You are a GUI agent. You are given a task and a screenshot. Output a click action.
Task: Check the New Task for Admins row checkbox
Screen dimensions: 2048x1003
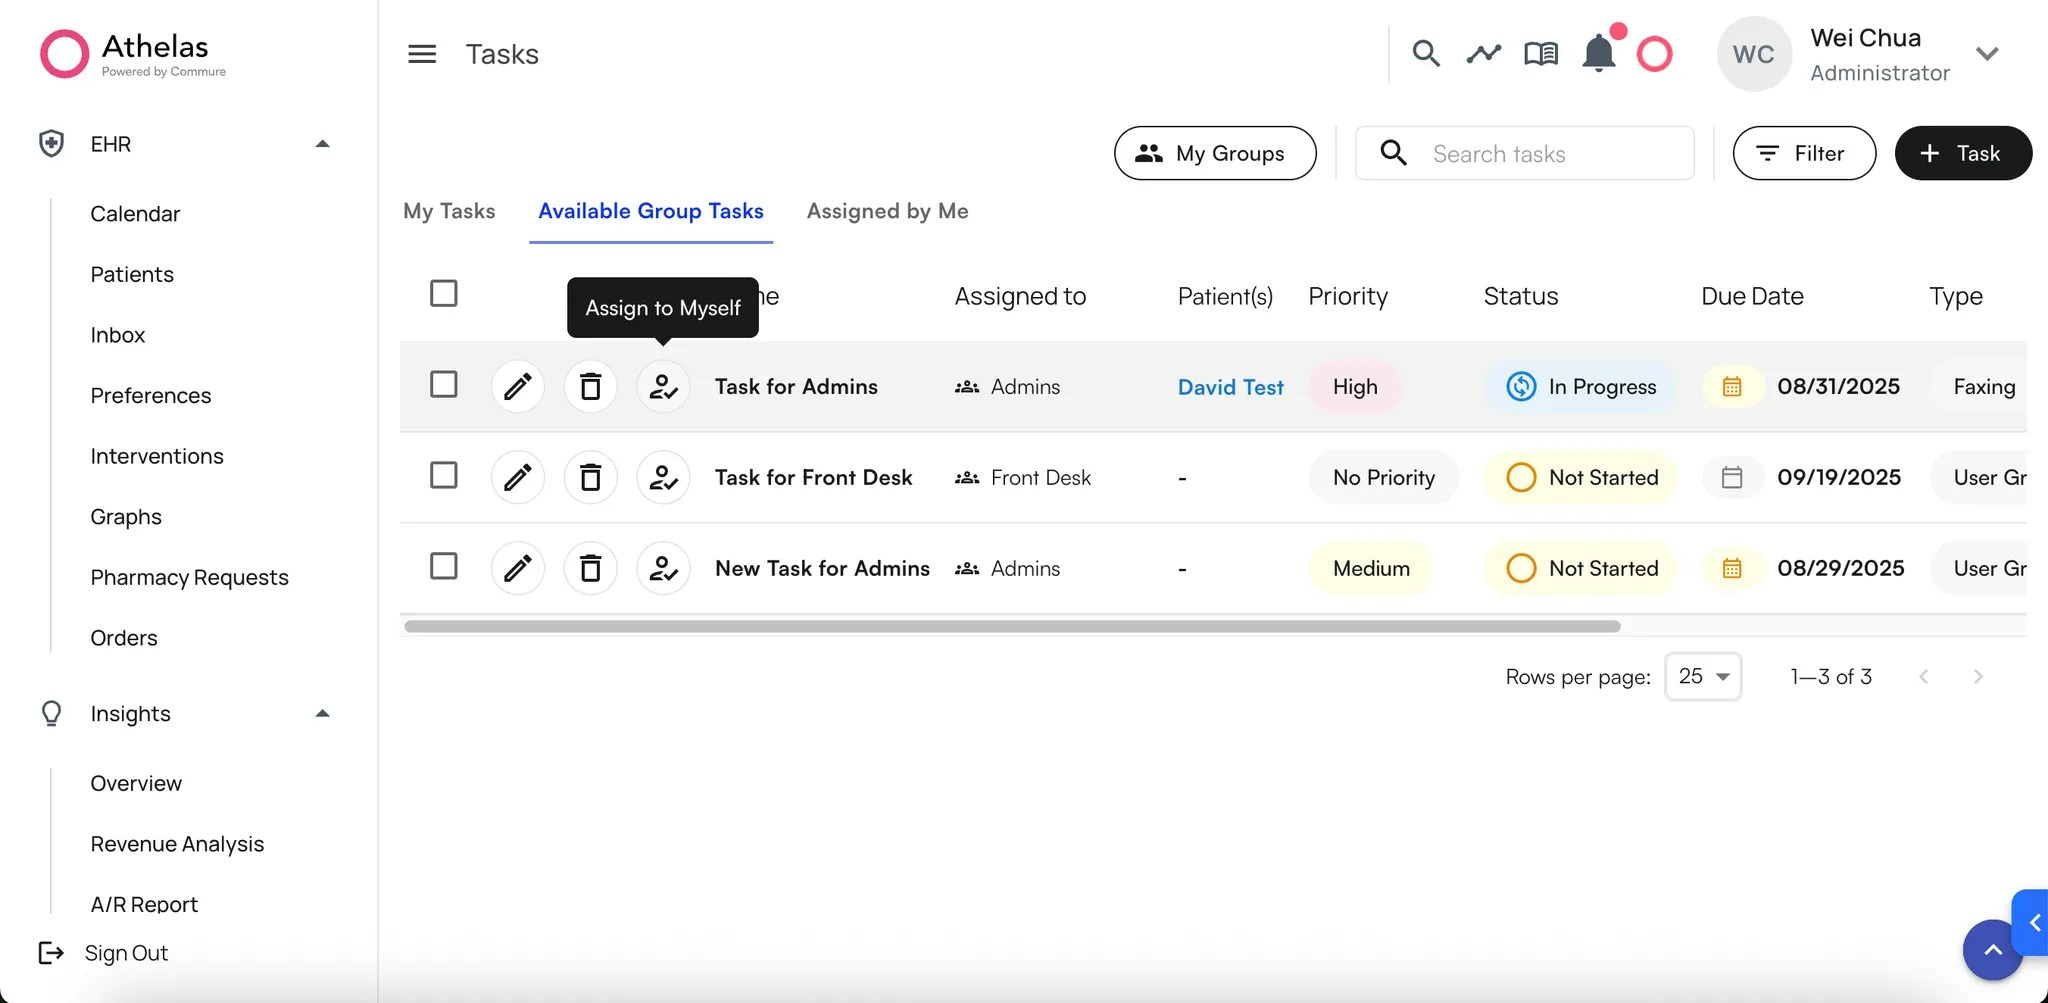(x=443, y=566)
